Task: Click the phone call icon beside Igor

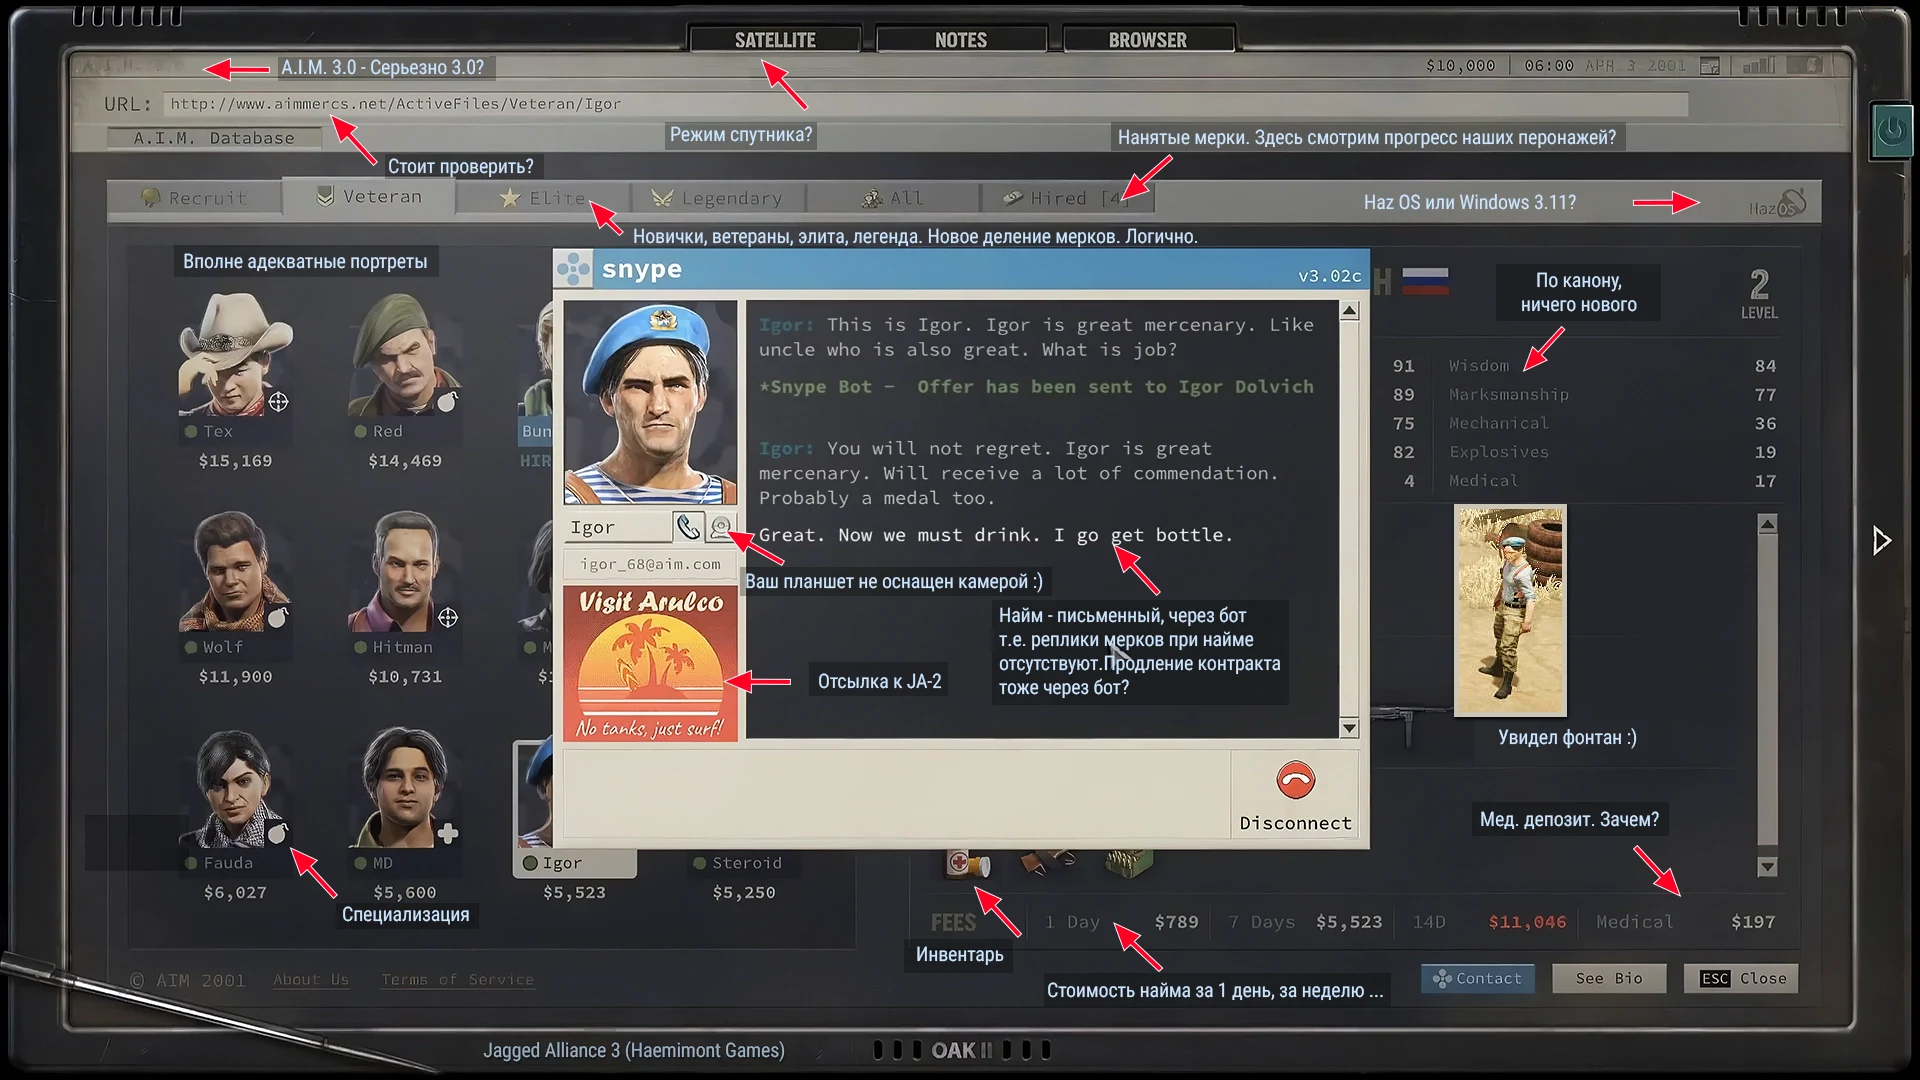Action: (x=688, y=527)
